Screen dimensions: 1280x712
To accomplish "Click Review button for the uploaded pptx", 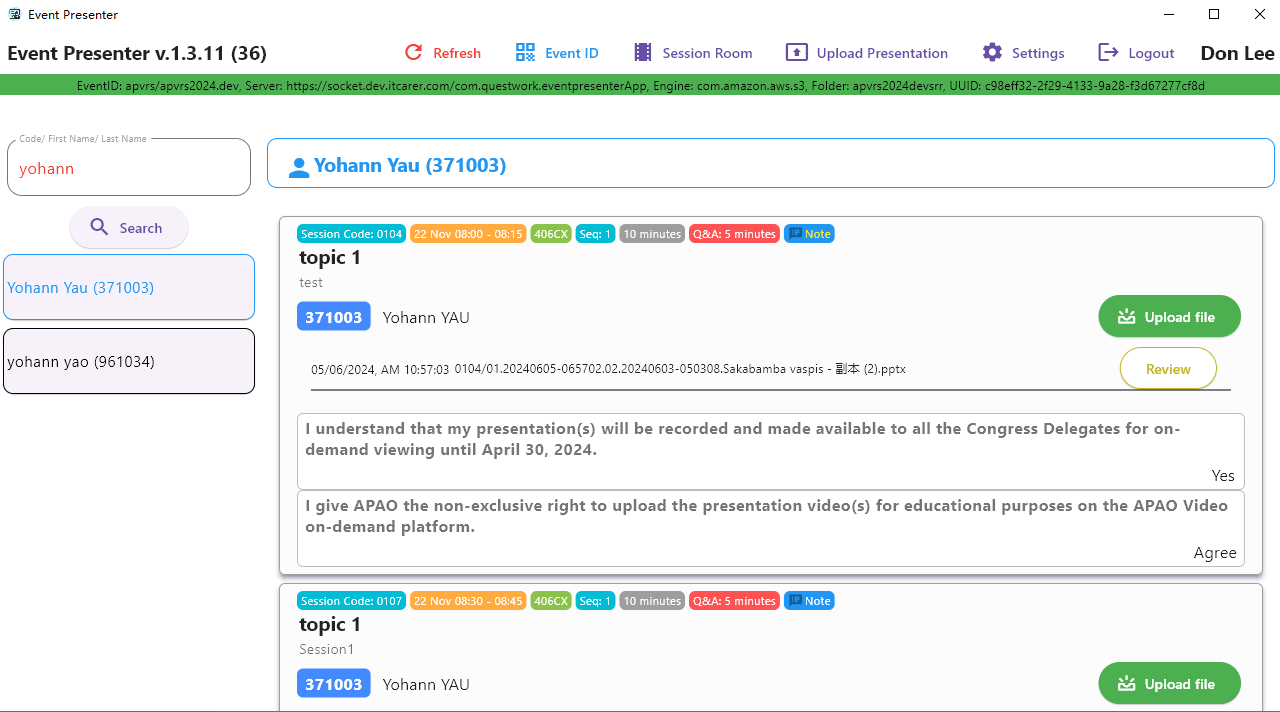I will pyautogui.click(x=1167, y=369).
